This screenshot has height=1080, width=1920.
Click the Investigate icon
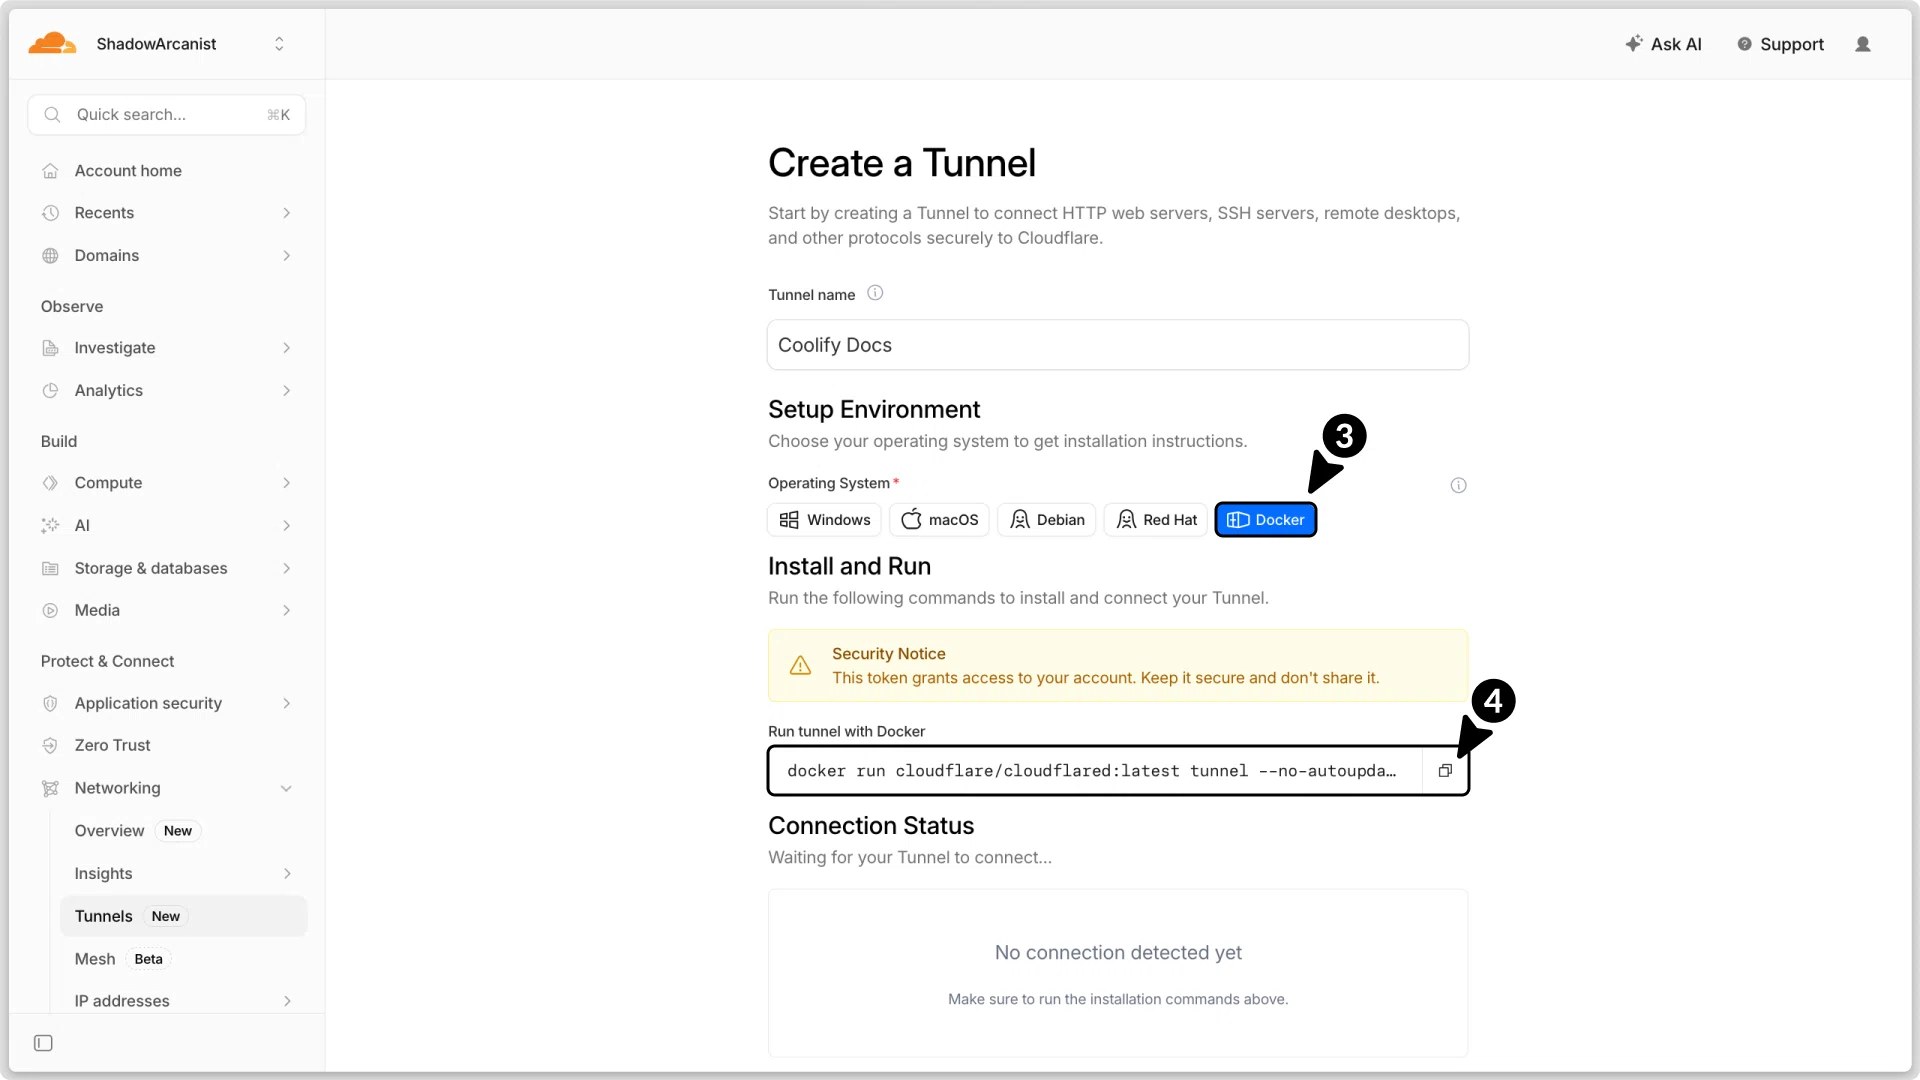point(50,348)
